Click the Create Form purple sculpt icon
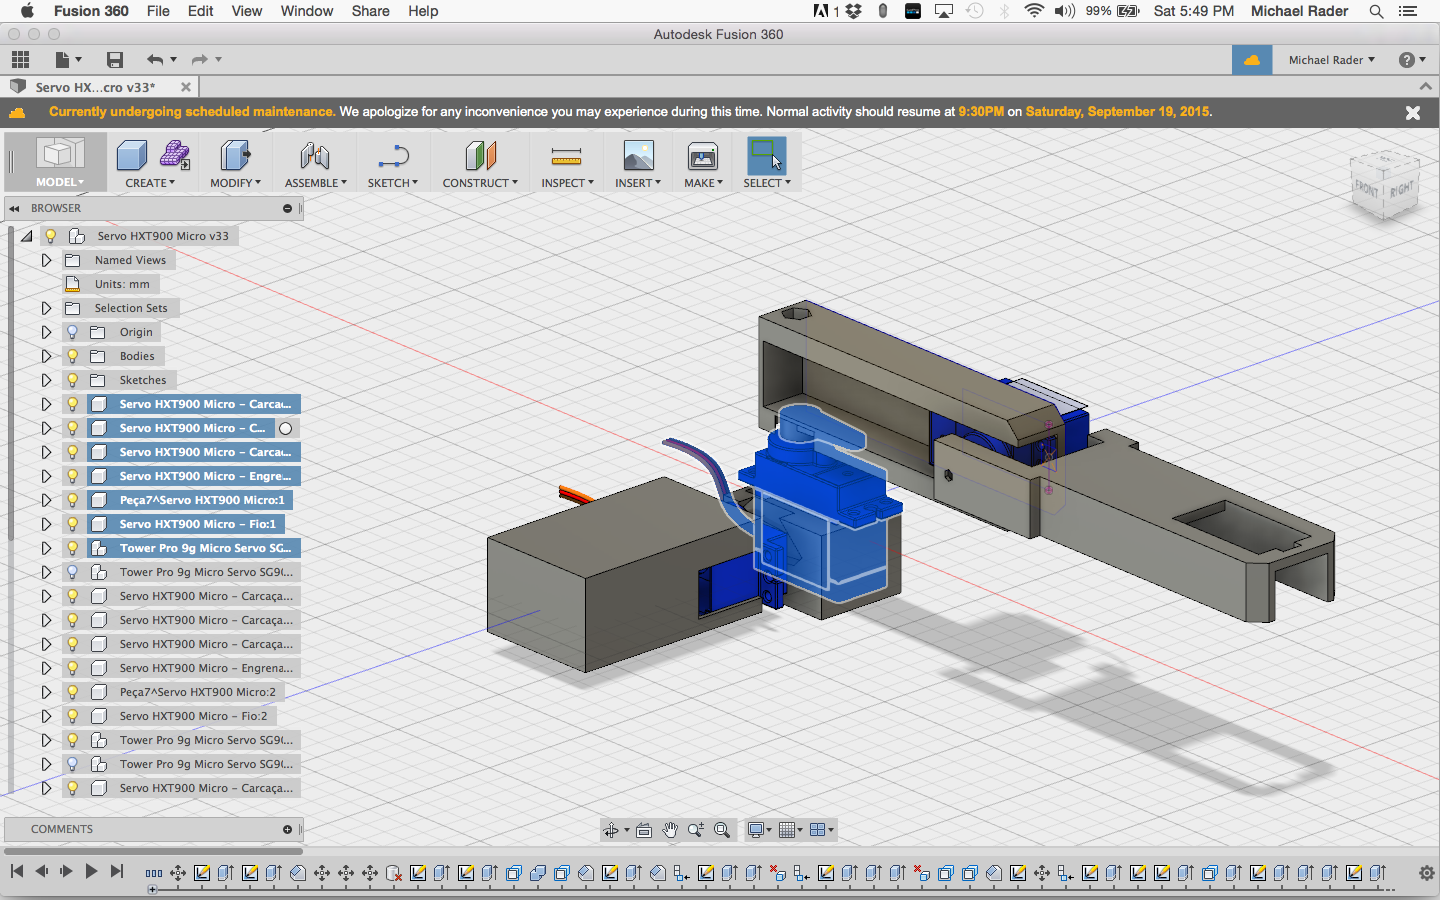This screenshot has width=1440, height=900. click(175, 155)
